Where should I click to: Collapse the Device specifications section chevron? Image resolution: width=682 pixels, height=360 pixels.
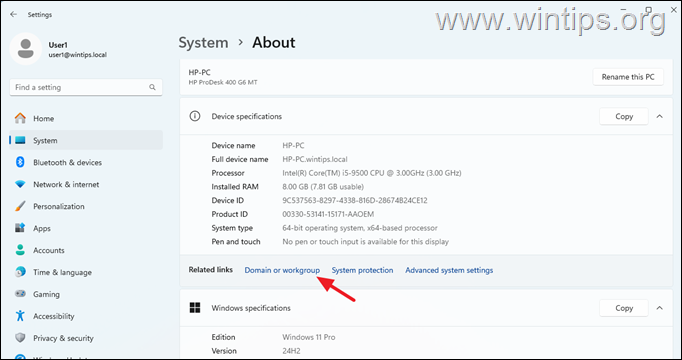click(x=659, y=116)
